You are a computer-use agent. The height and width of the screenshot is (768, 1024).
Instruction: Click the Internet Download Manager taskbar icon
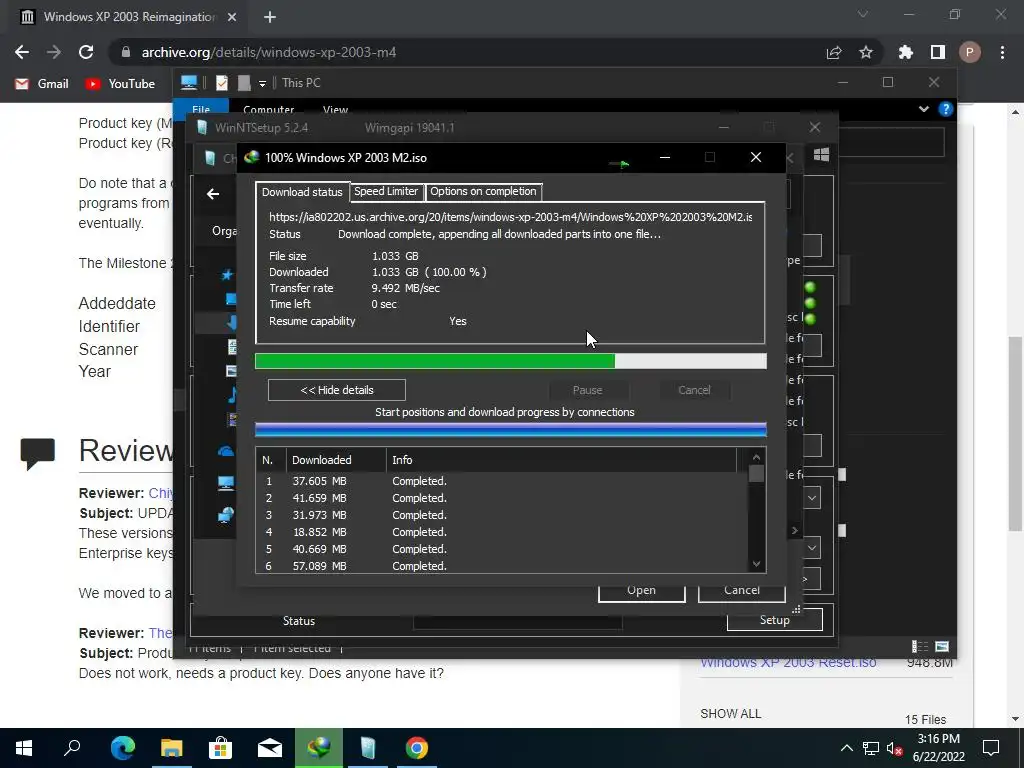coord(319,748)
